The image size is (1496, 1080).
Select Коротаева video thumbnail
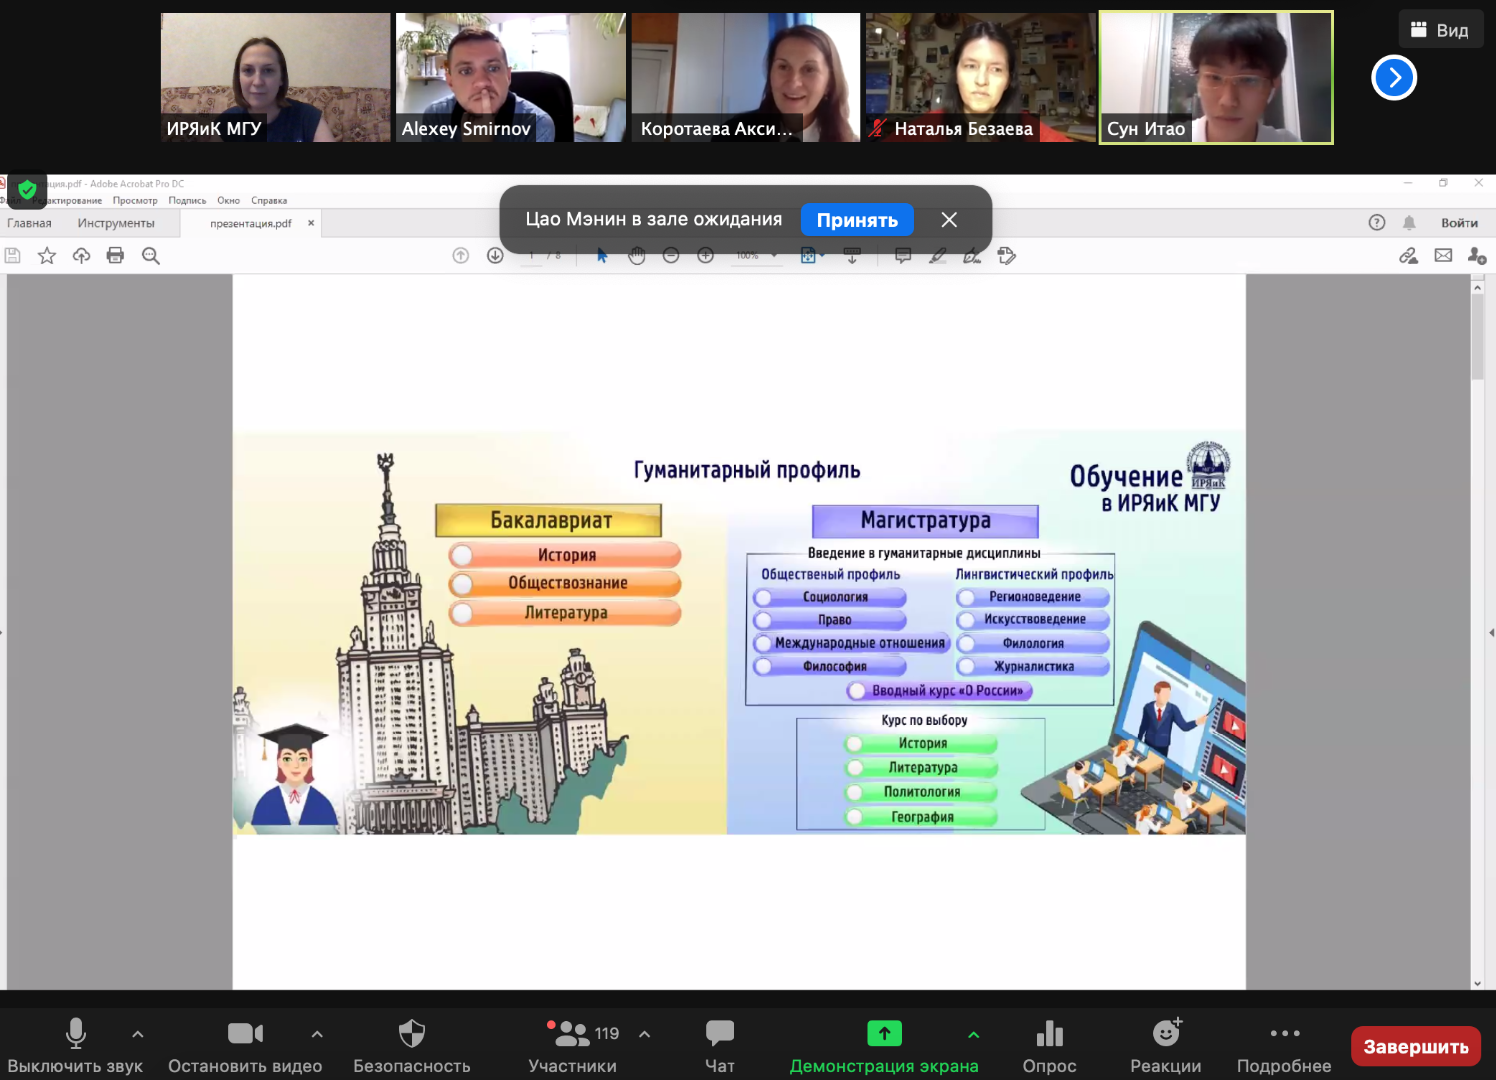pyautogui.click(x=746, y=77)
